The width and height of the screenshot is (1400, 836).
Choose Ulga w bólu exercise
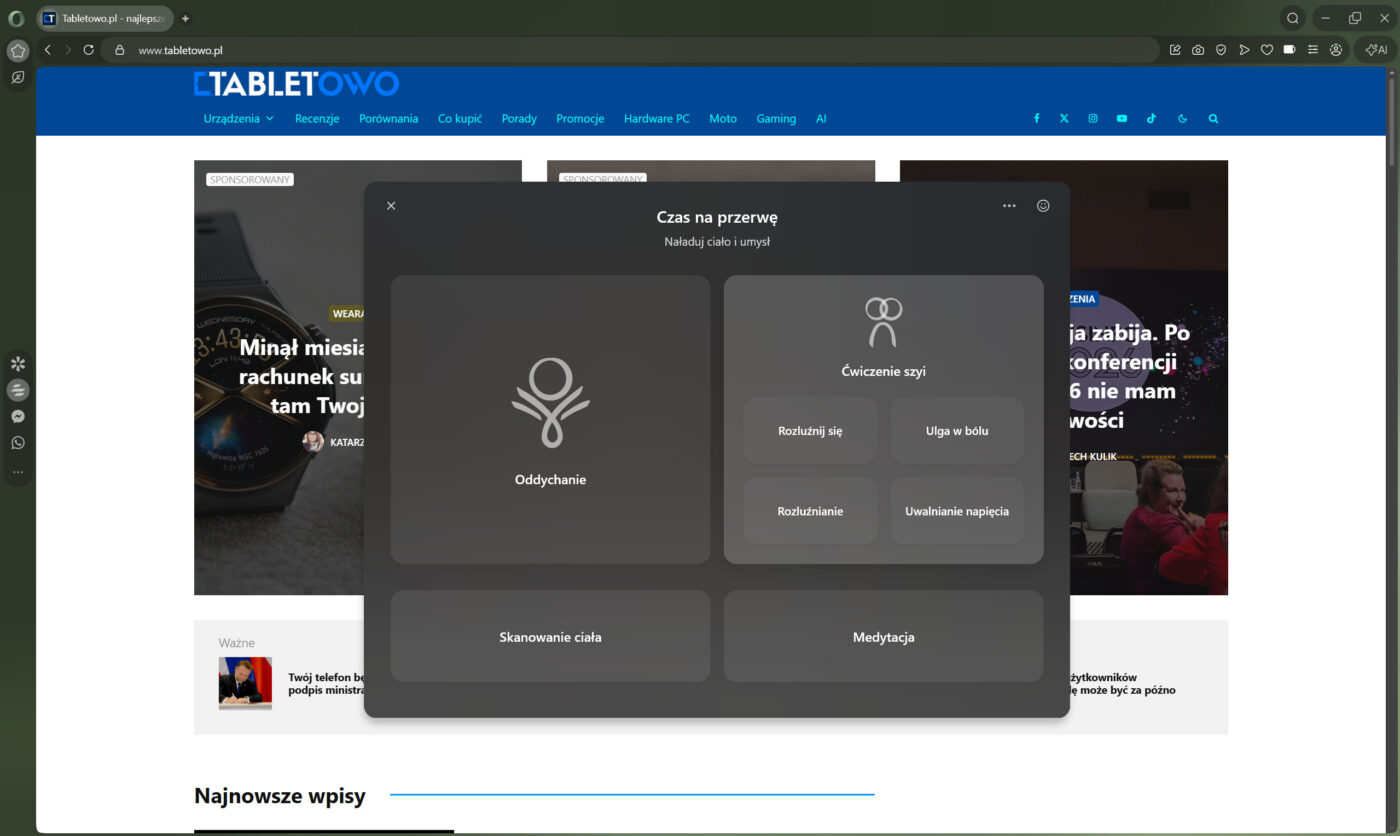coord(957,431)
